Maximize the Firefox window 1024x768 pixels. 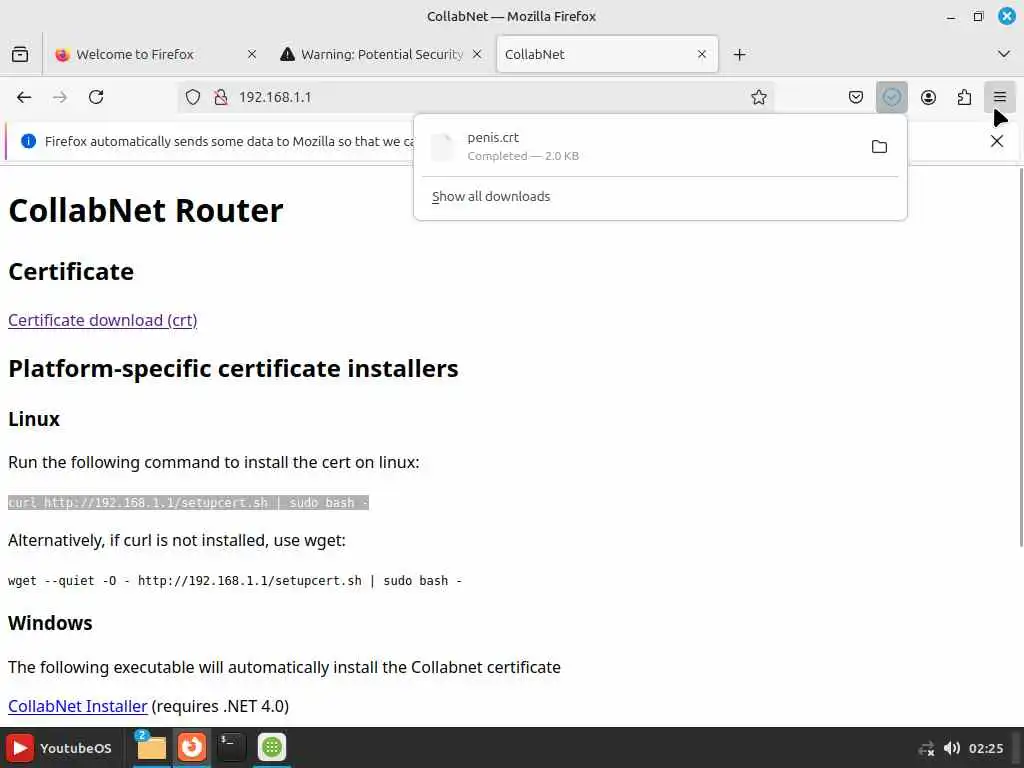(x=978, y=16)
